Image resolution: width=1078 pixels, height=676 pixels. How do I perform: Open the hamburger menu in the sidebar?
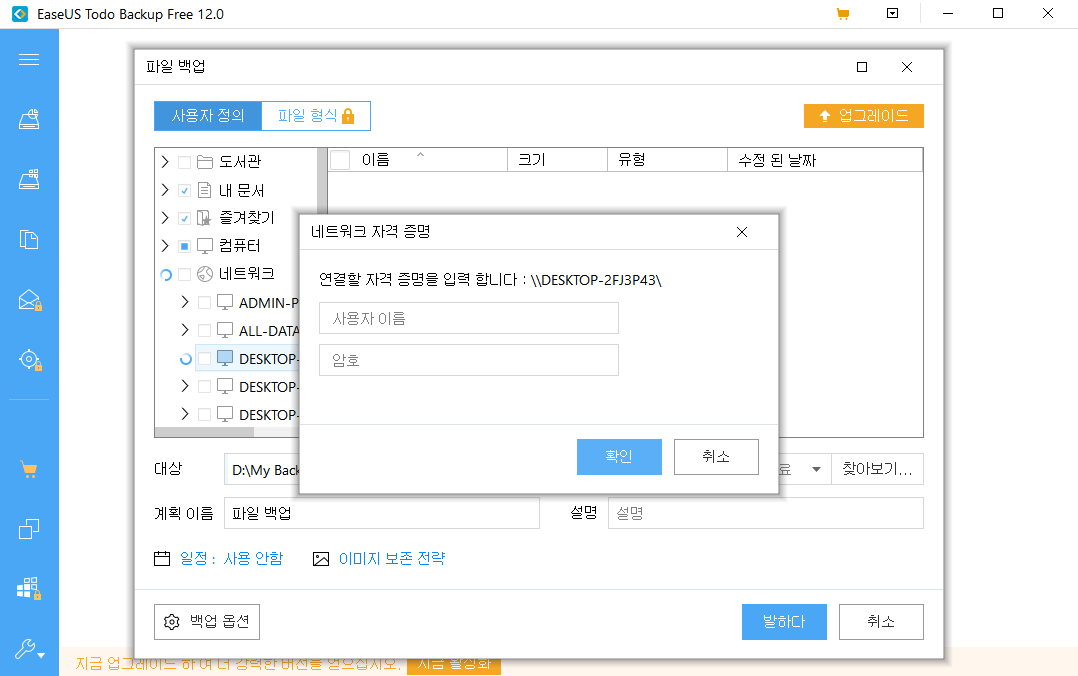[29, 59]
